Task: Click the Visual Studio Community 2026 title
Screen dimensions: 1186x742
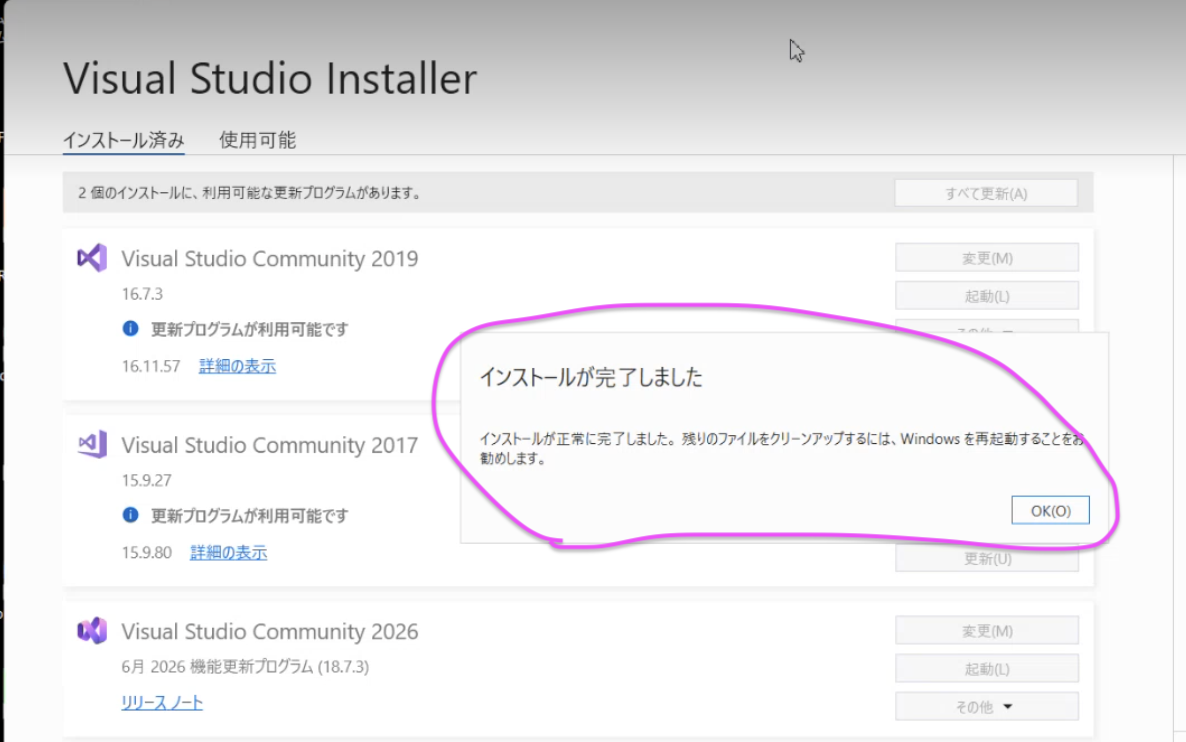Action: coord(270,631)
